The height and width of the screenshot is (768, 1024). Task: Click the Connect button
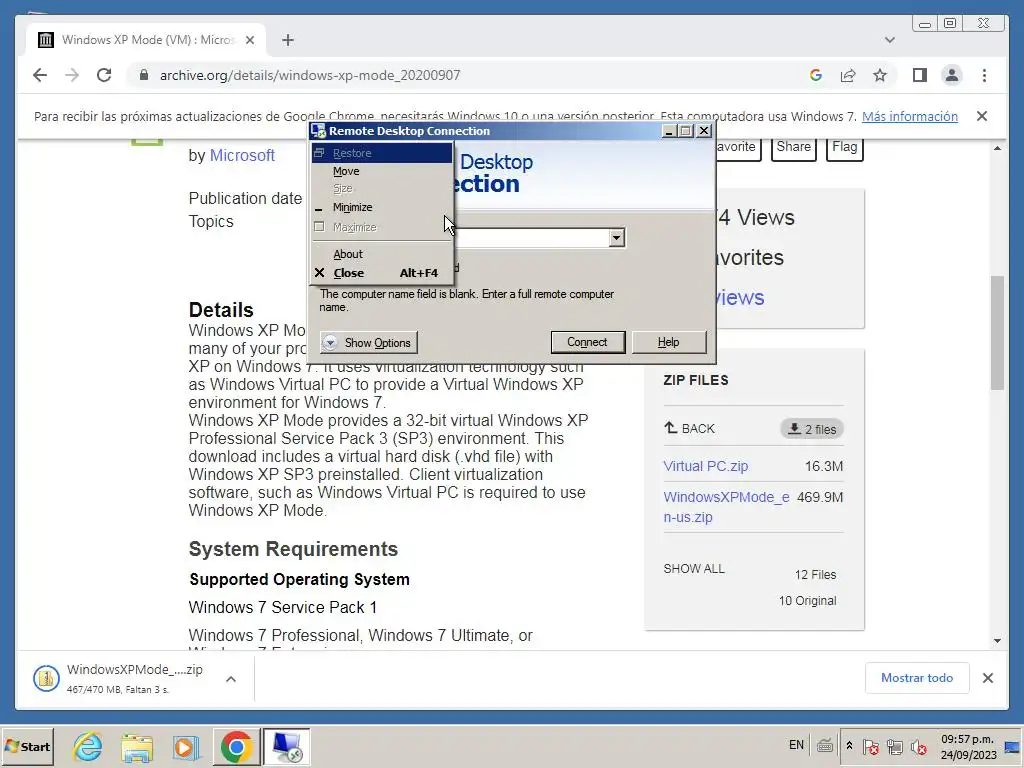coord(587,342)
